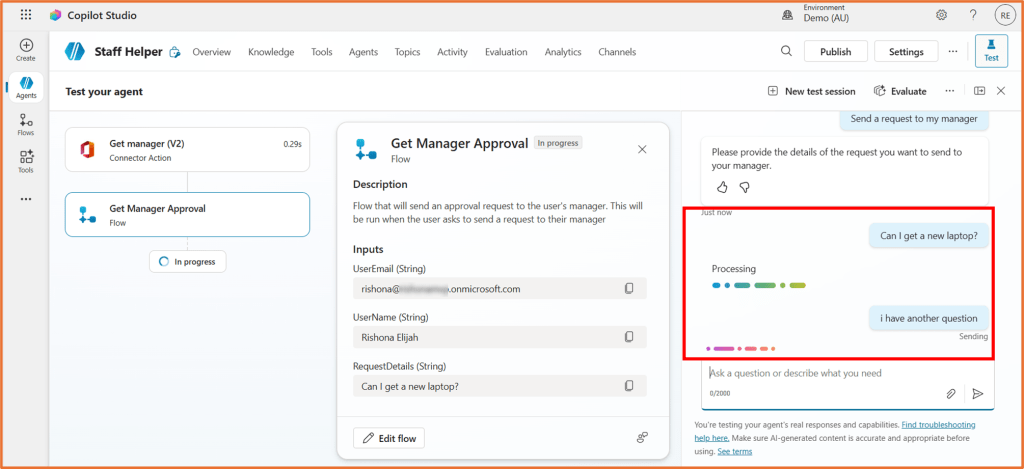Click Create in the left sidebar
The width and height of the screenshot is (1024, 469).
26,50
